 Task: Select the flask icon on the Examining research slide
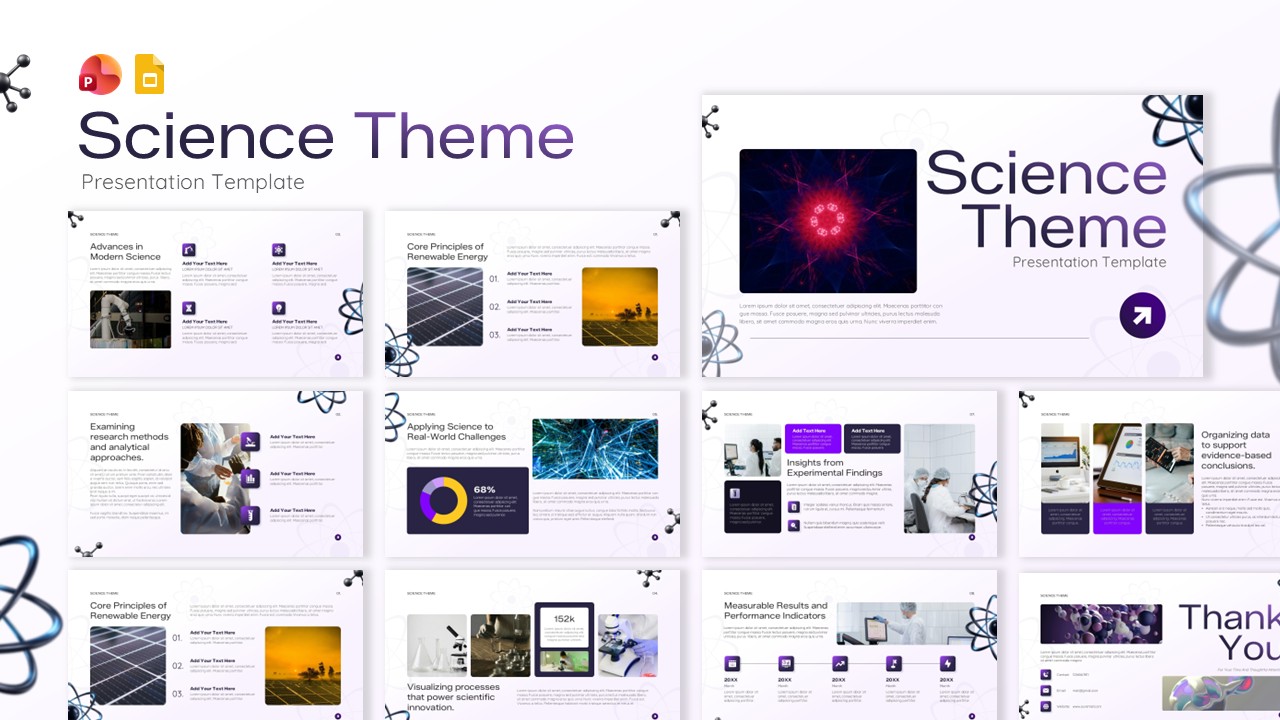coord(250,515)
